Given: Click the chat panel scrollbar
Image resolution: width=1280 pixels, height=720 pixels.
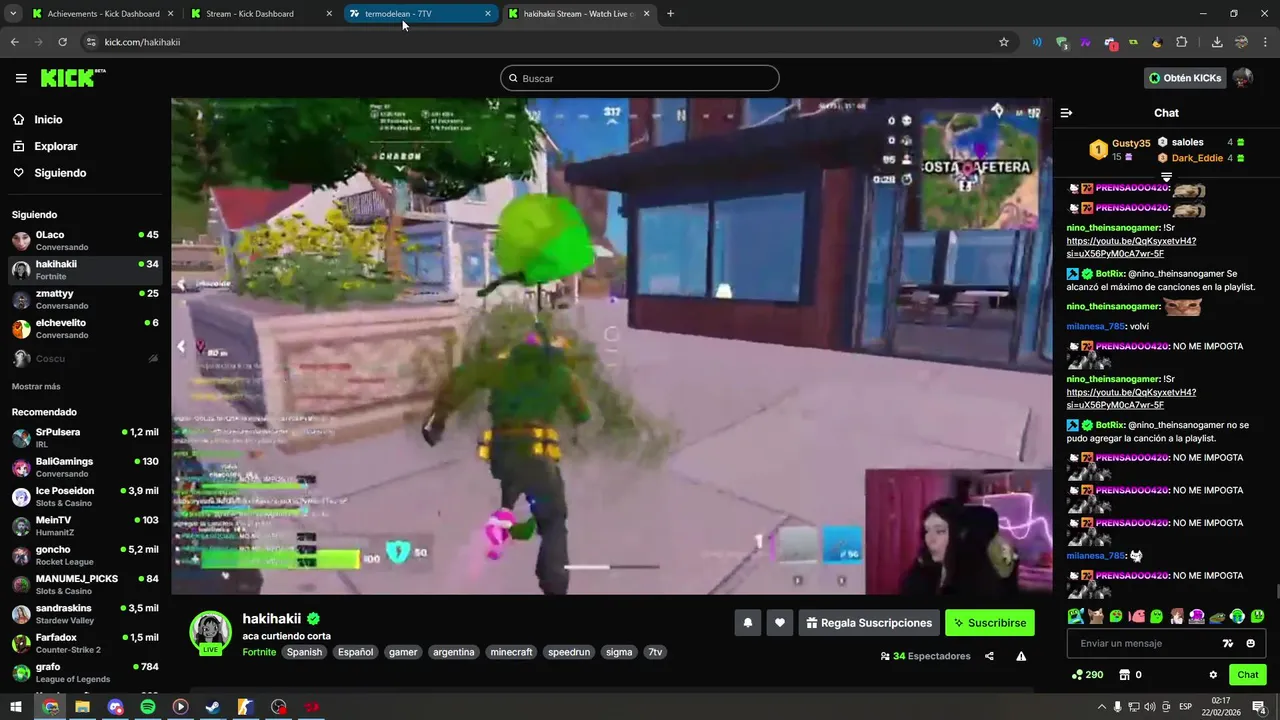Looking at the screenshot, I should click(1276, 592).
